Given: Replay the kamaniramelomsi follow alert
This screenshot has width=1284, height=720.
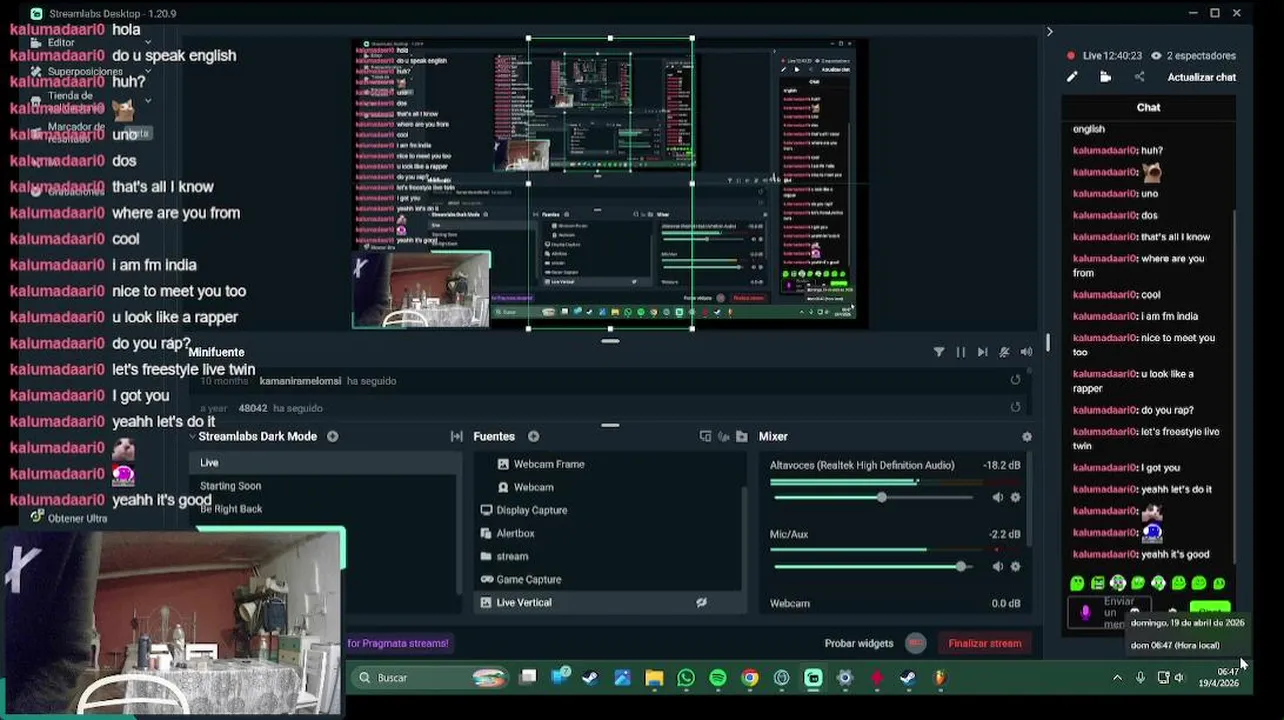Looking at the screenshot, I should 1015,380.
